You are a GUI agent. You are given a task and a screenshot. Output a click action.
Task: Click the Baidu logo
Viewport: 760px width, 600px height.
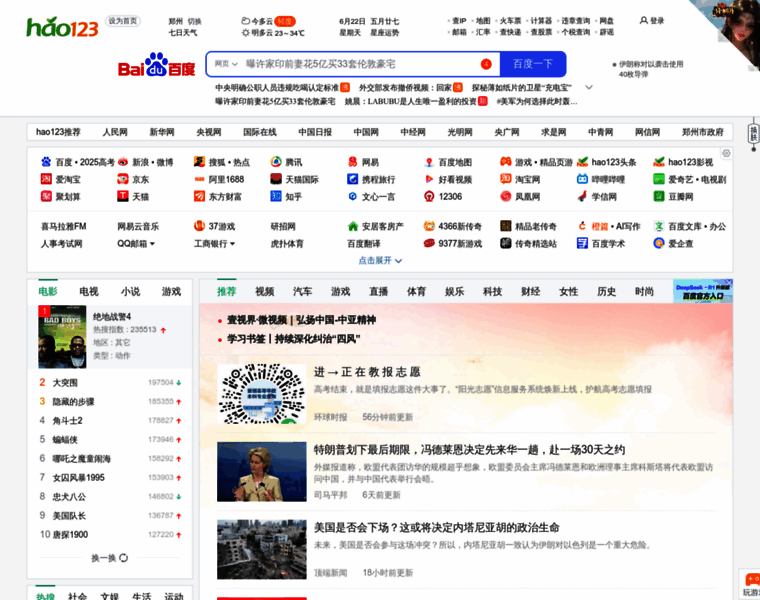click(156, 64)
